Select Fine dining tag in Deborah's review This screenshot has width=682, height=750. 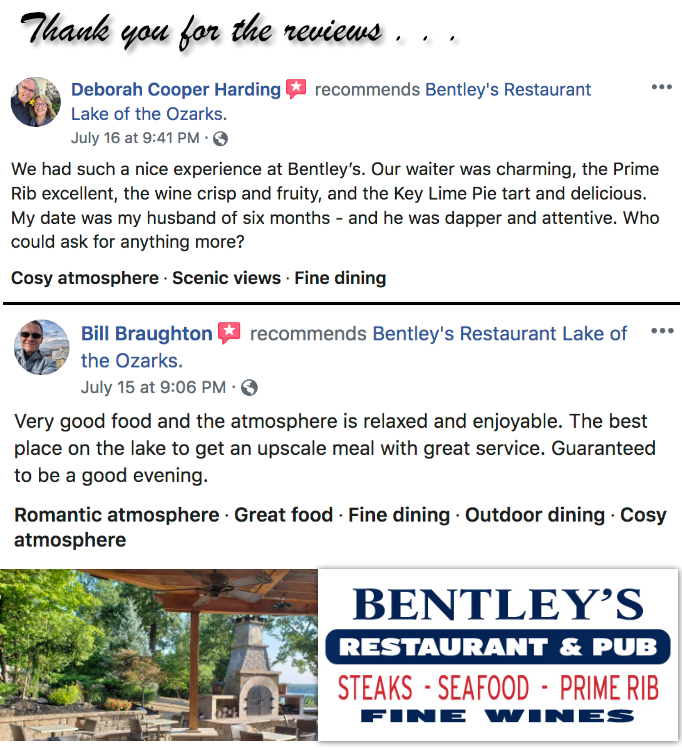click(x=340, y=278)
